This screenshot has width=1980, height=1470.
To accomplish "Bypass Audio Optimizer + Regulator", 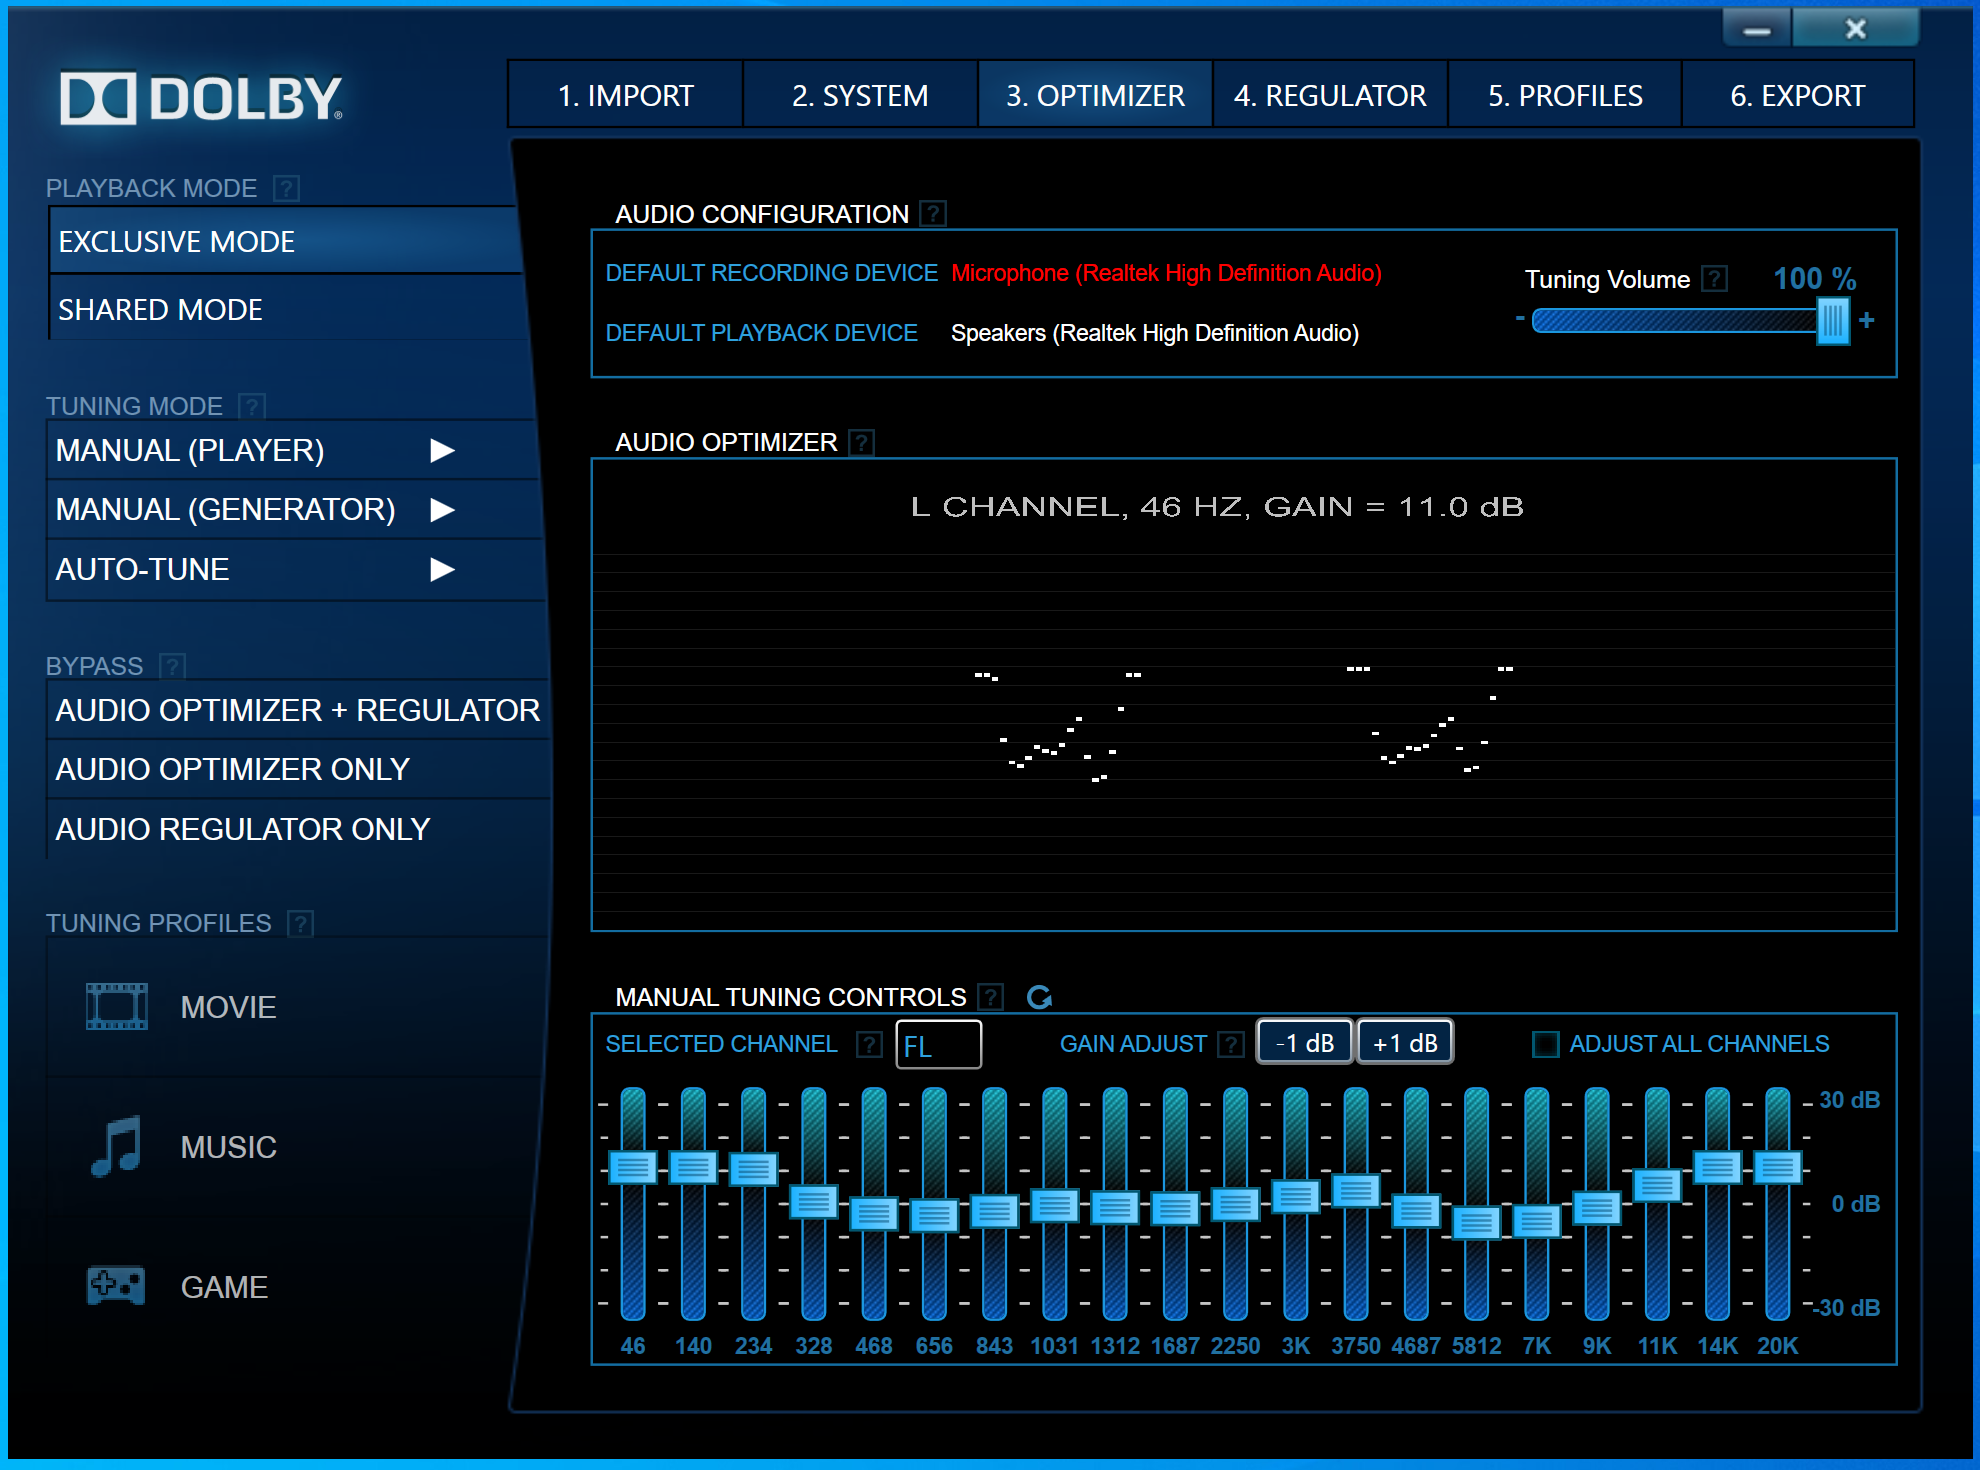I will tap(298, 710).
